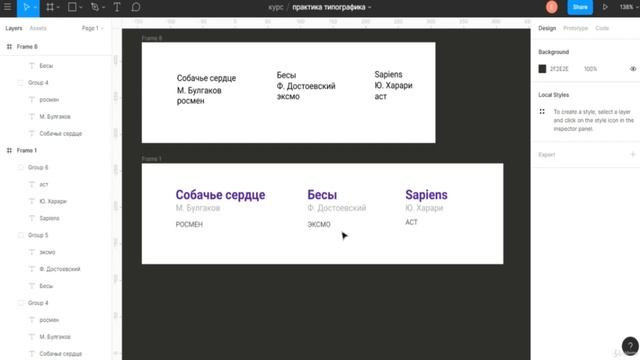This screenshot has width=640, height=360.
Task: Click the Present play icon
Action: pyautogui.click(x=605, y=7)
